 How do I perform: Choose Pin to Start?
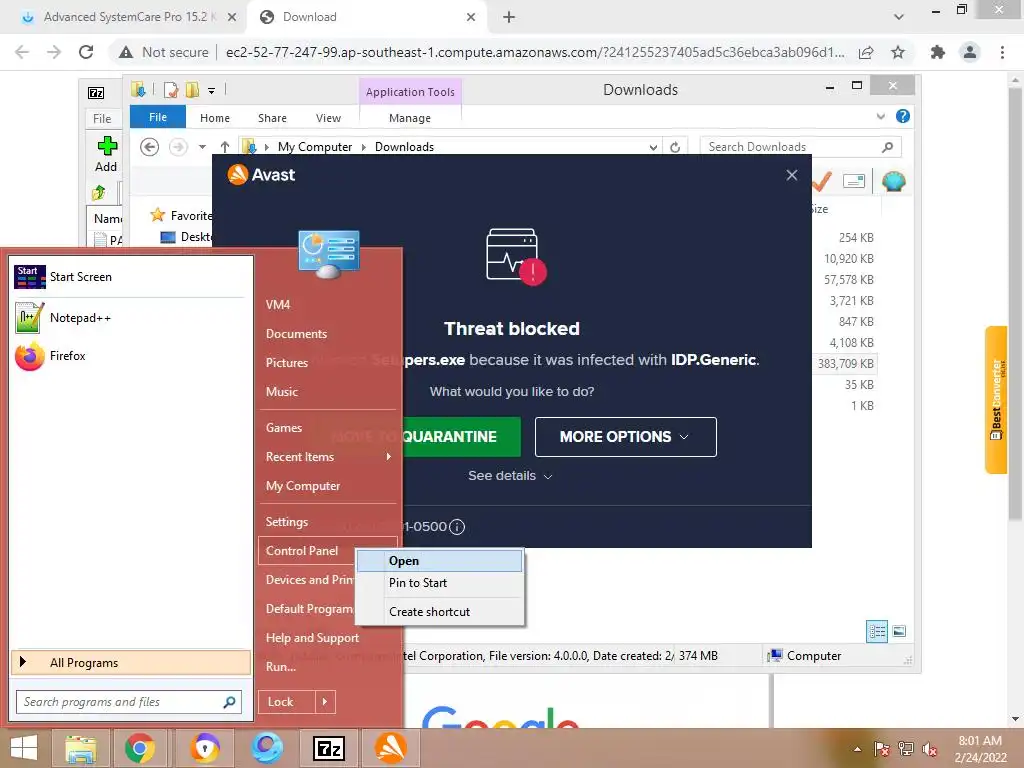point(440,583)
